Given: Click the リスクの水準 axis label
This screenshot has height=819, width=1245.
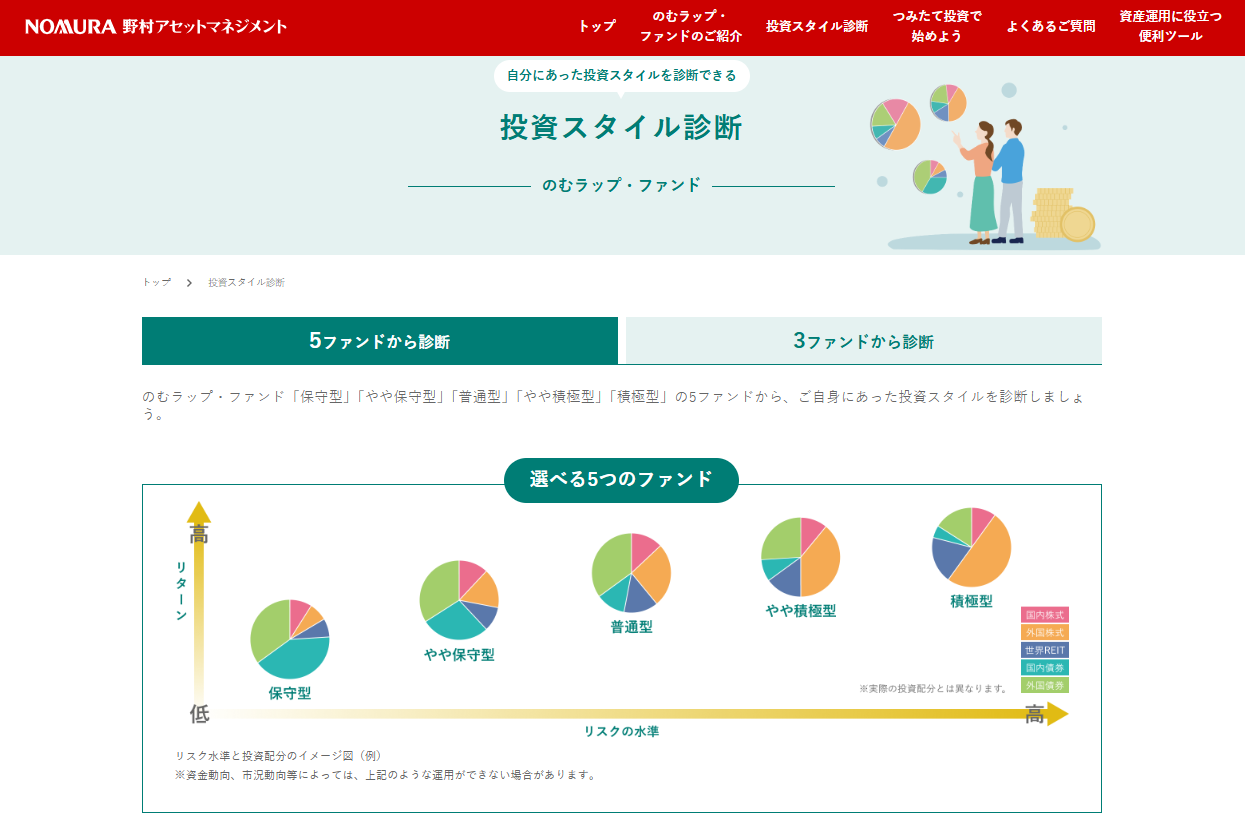Looking at the screenshot, I should tap(621, 732).
